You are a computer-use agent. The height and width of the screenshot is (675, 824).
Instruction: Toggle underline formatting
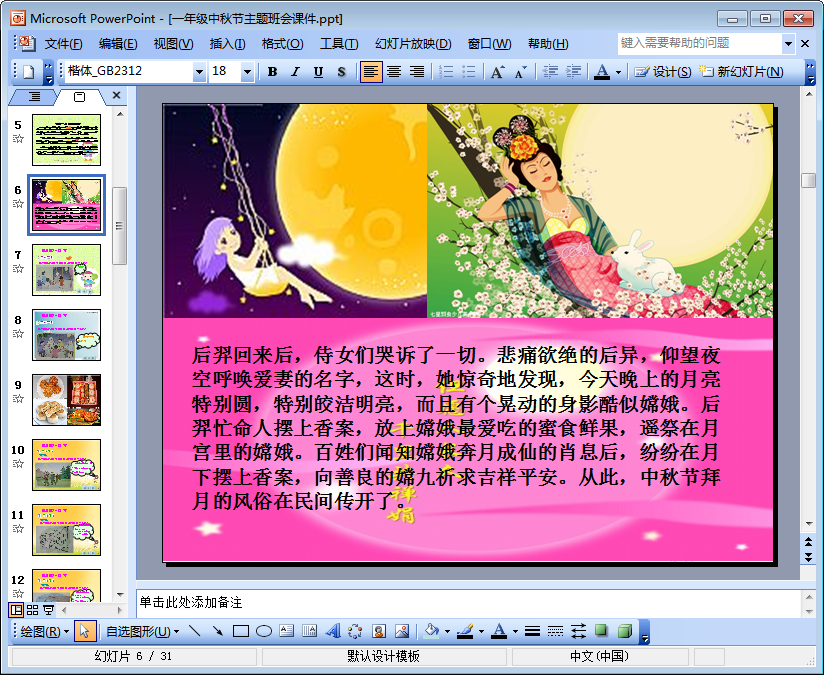(x=318, y=71)
